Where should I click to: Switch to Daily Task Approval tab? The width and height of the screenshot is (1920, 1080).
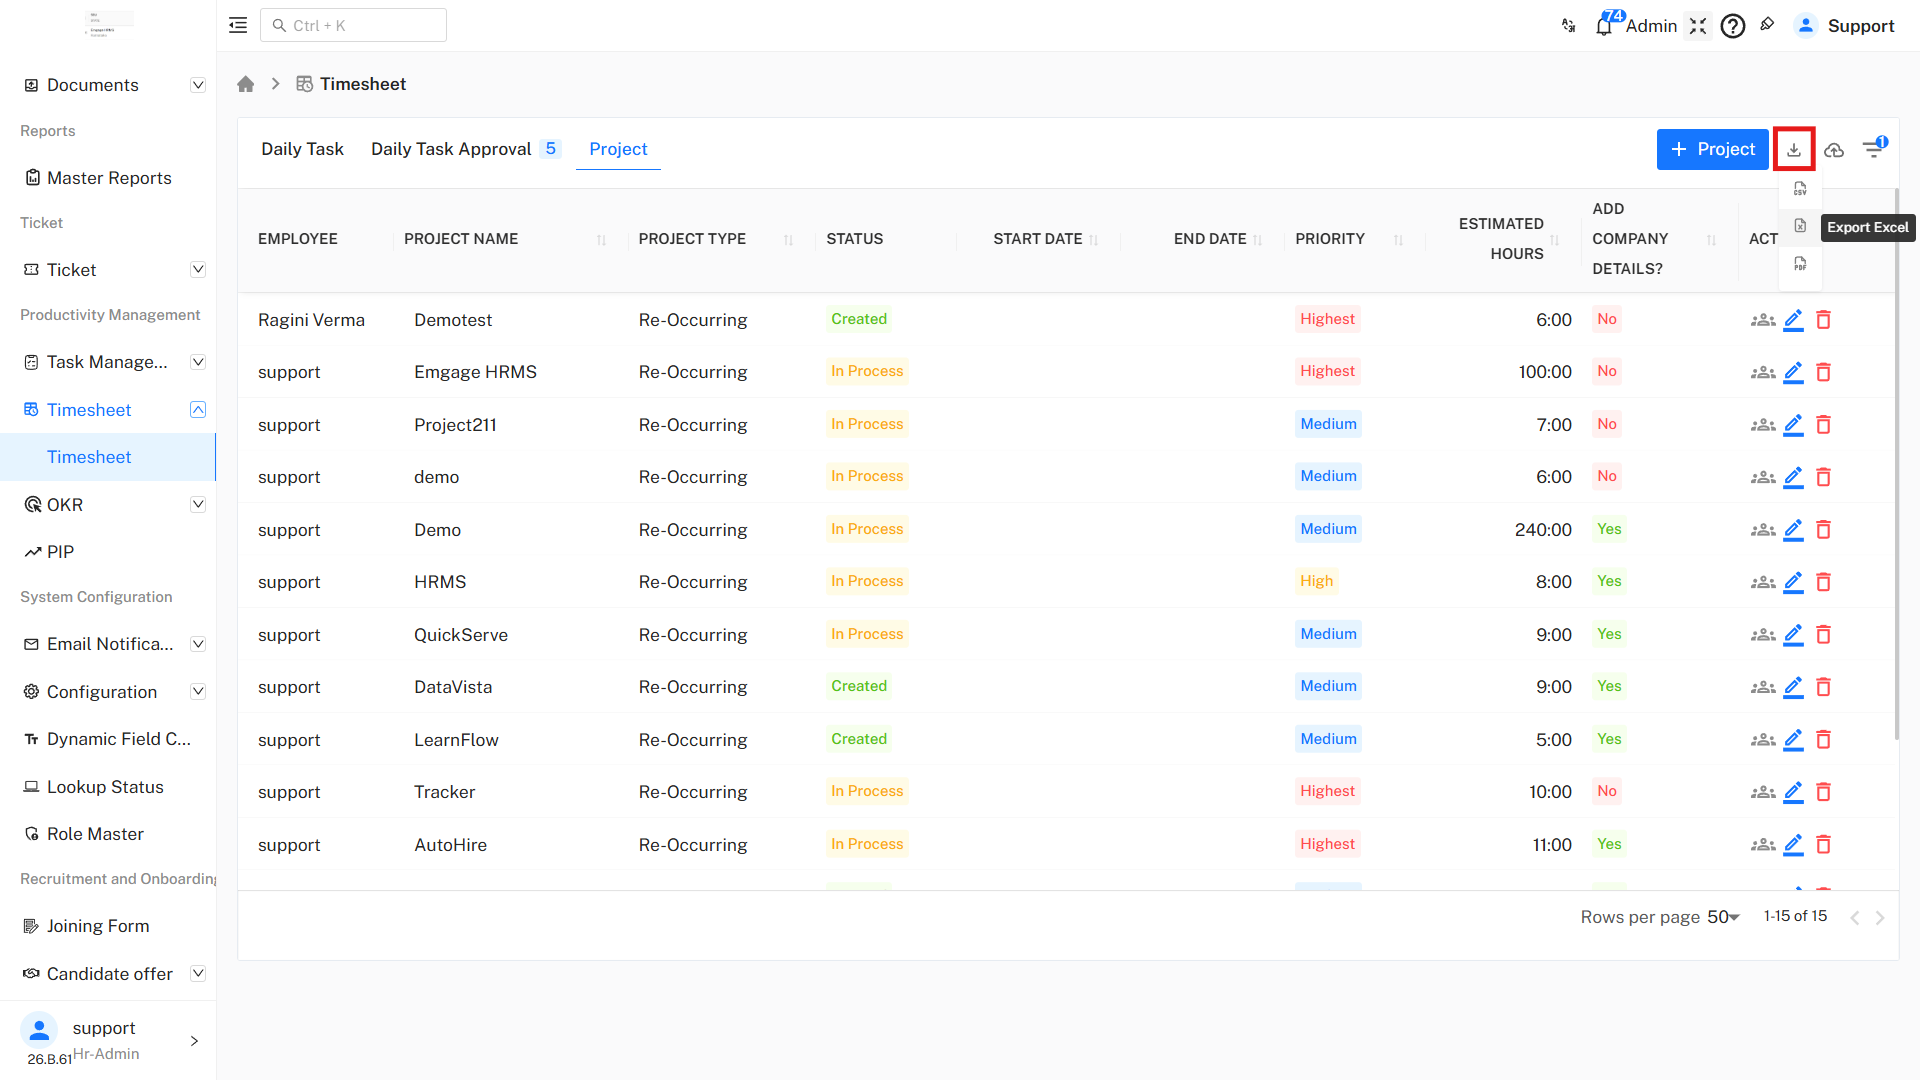pos(465,149)
